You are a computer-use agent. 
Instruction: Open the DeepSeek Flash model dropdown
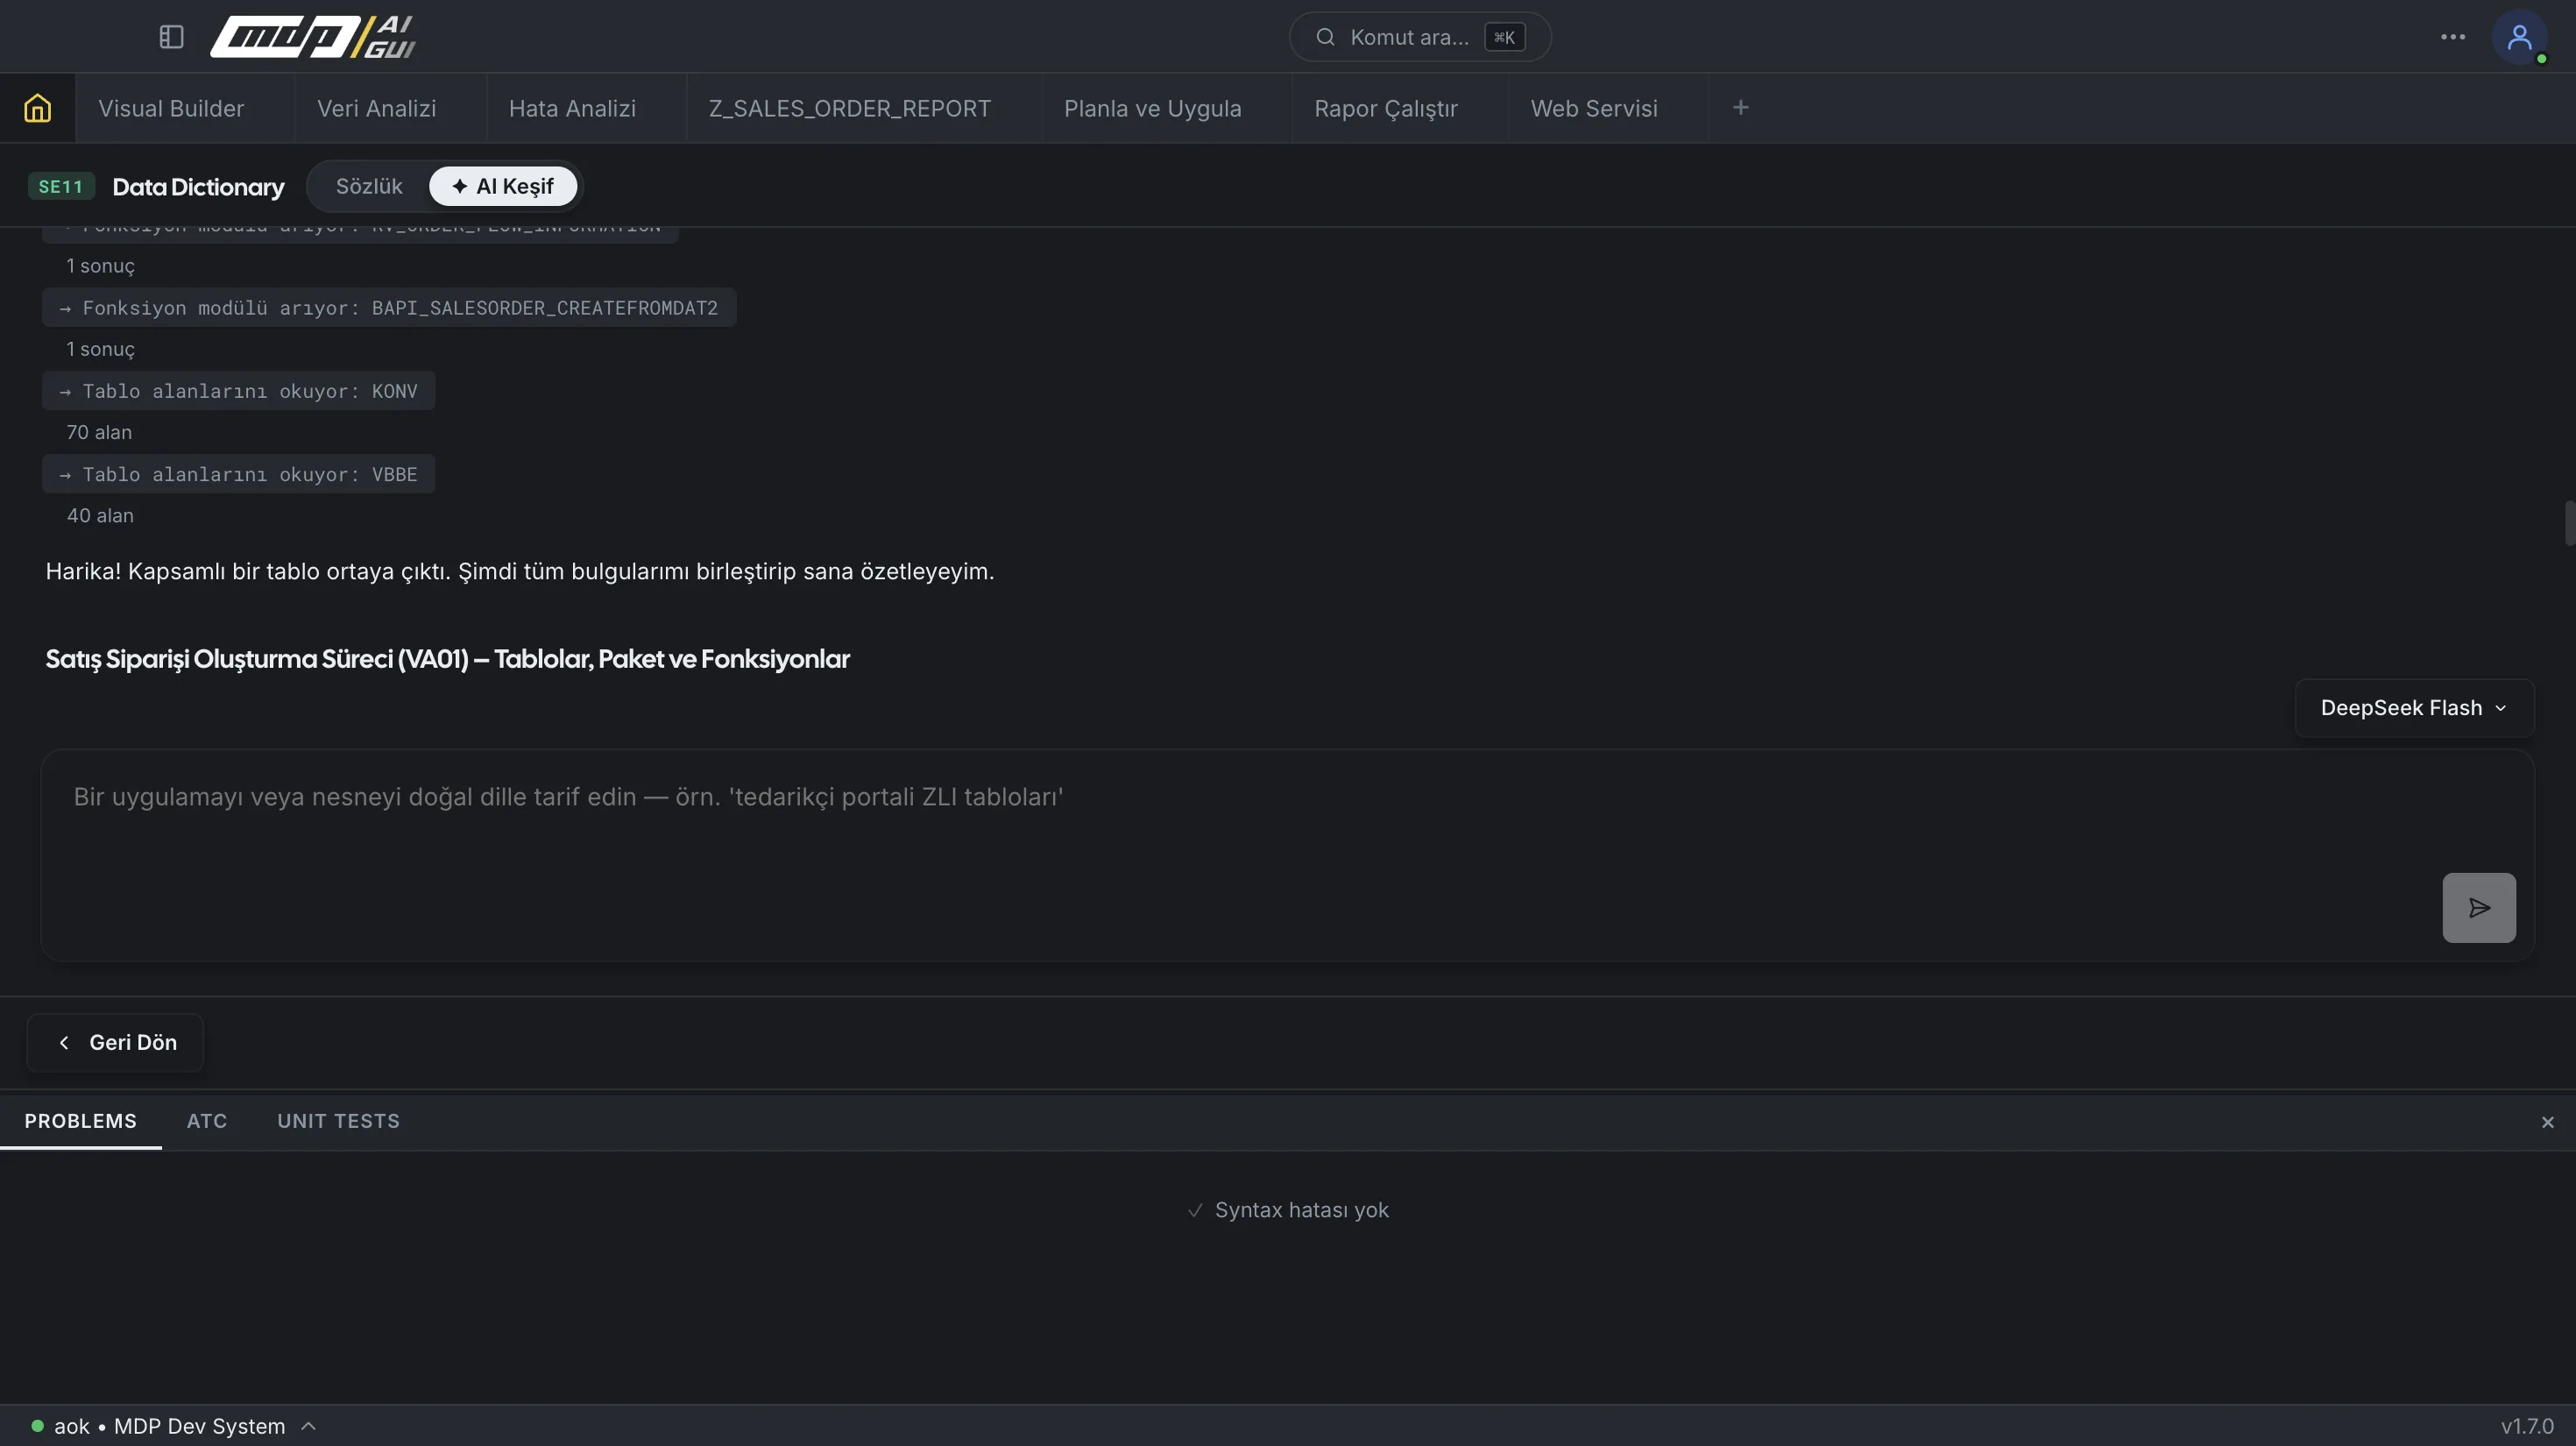2414,708
